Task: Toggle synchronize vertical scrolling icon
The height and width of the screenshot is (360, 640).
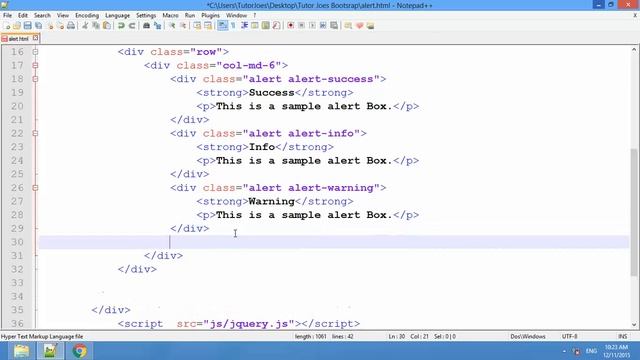Action: pyautogui.click(x=197, y=26)
